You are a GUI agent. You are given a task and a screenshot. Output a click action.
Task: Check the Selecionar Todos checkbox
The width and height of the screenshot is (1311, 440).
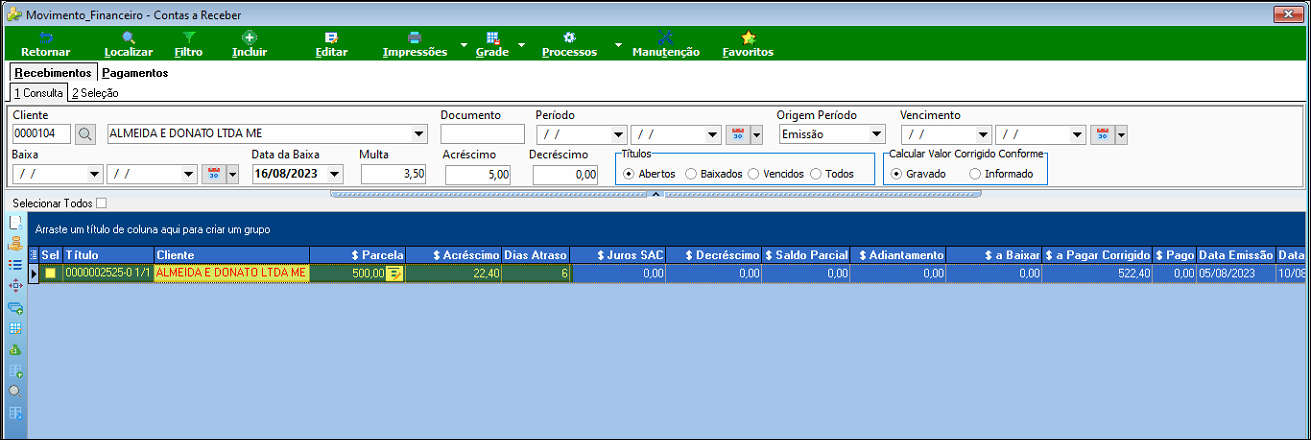(101, 203)
